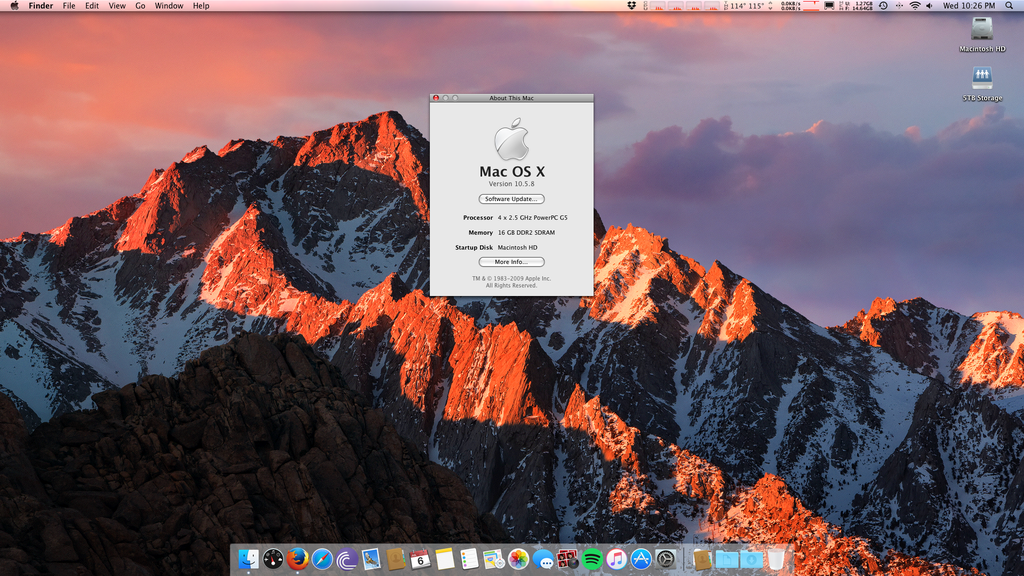
Task: Open the volume control in menu bar
Action: pyautogui.click(x=930, y=6)
